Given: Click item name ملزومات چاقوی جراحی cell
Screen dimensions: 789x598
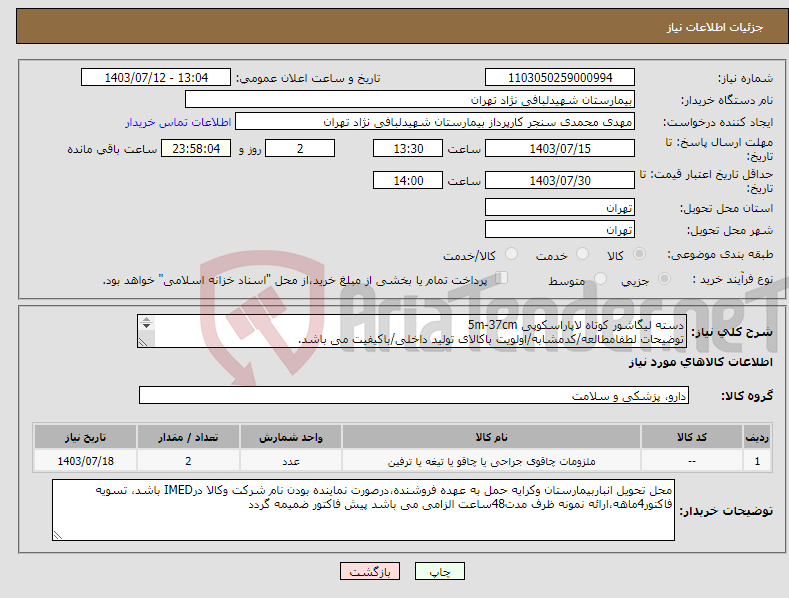Looking at the screenshot, I should (x=491, y=461).
